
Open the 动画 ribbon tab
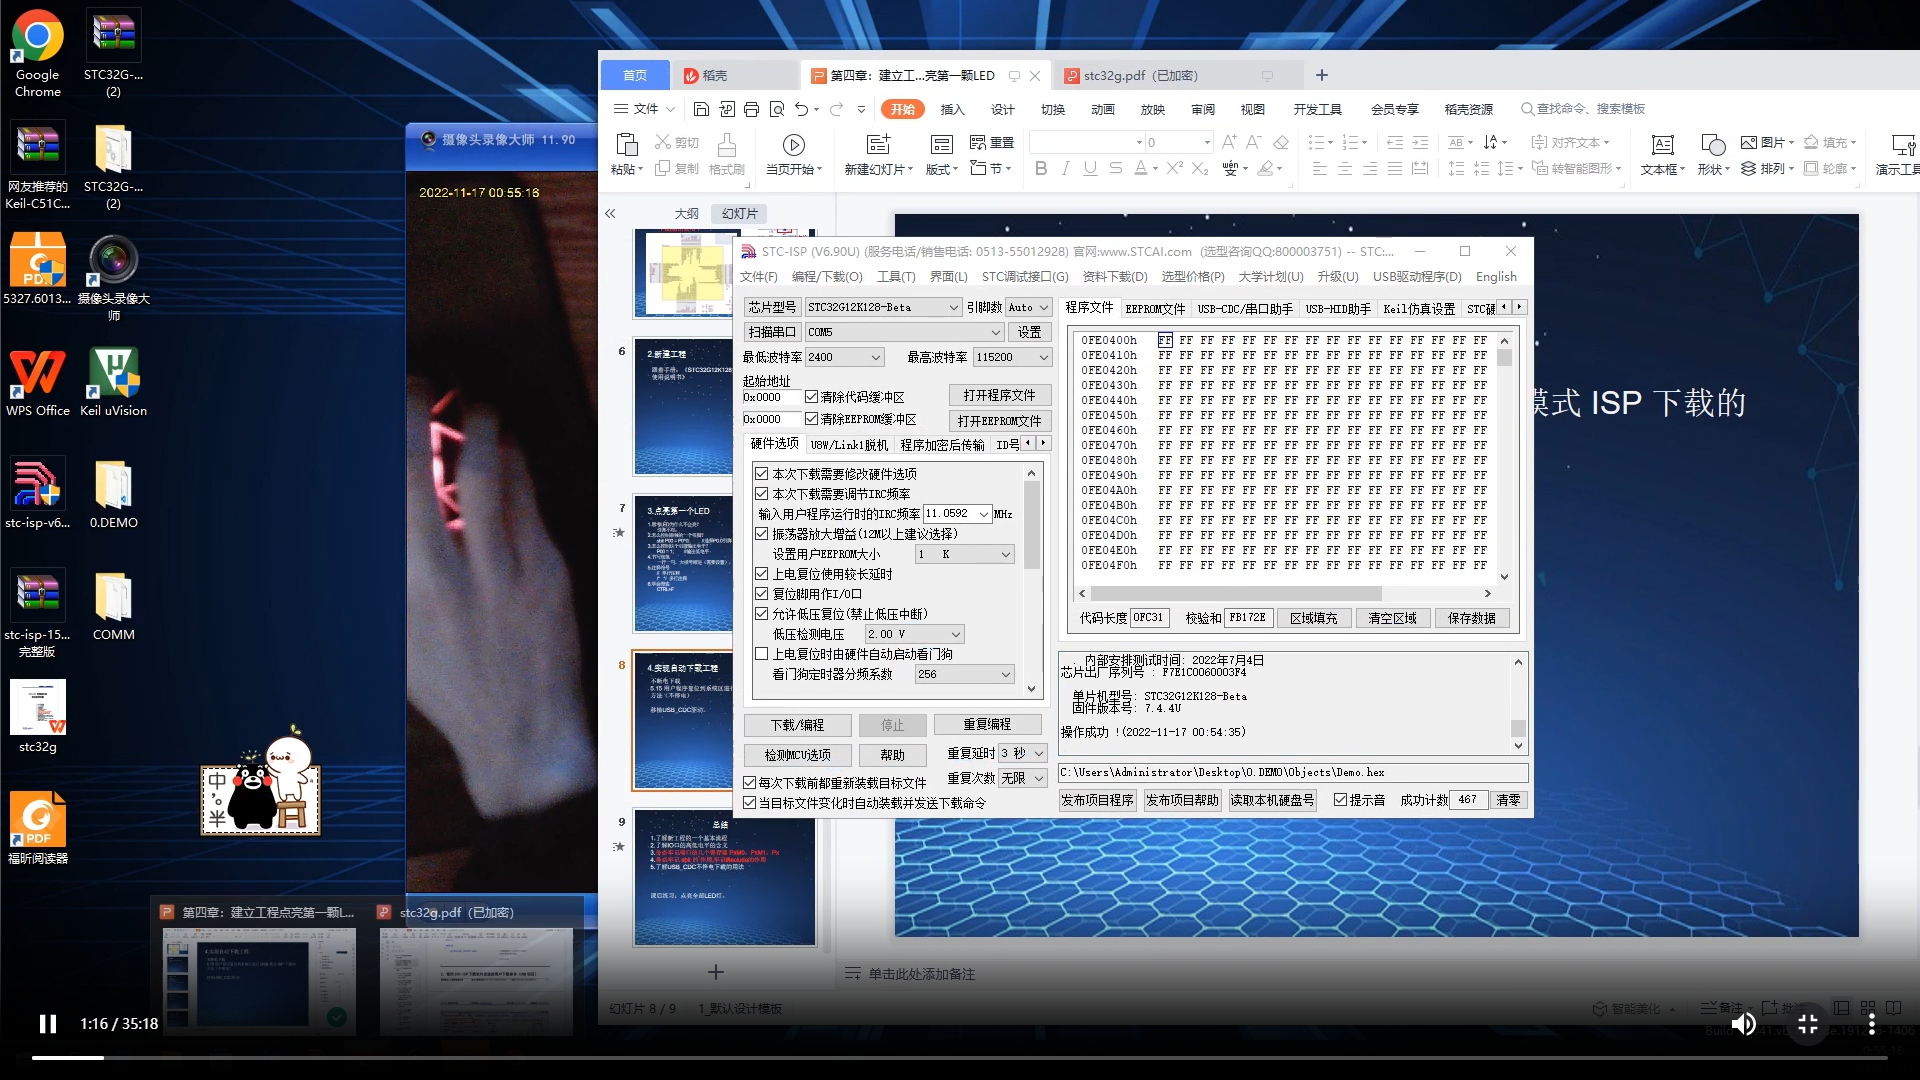click(x=1102, y=109)
